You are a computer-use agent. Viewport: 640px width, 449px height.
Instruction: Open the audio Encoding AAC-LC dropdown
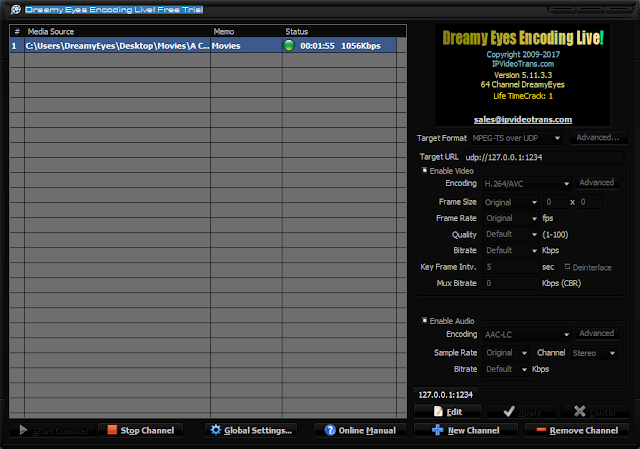pos(527,334)
